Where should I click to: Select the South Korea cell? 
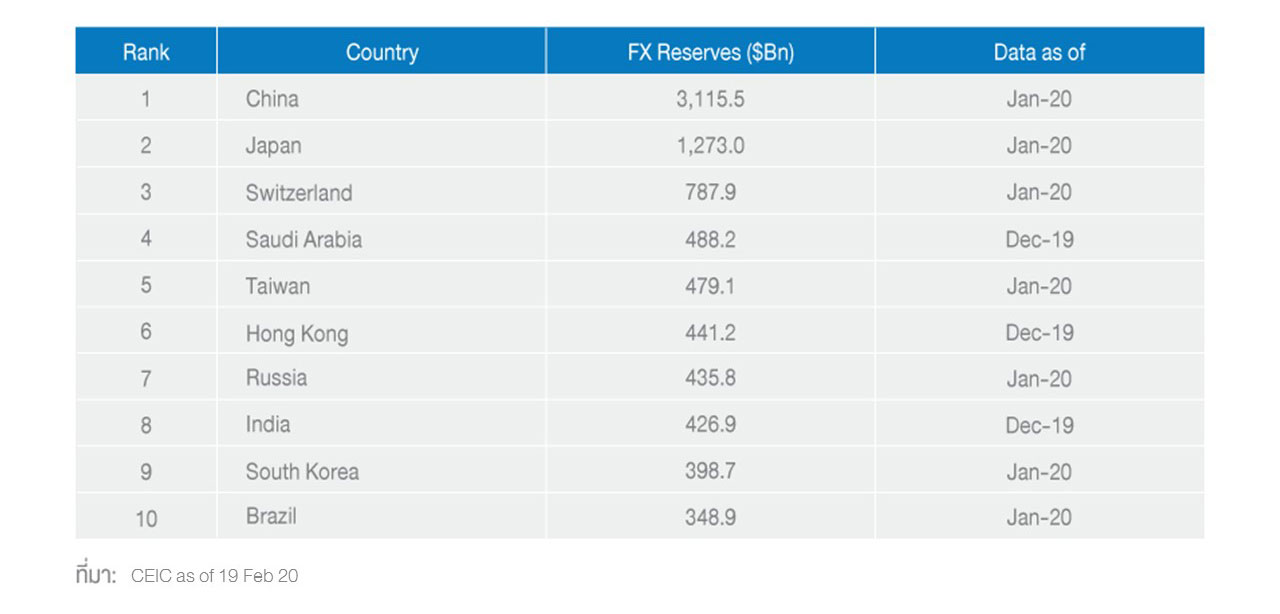click(x=302, y=471)
